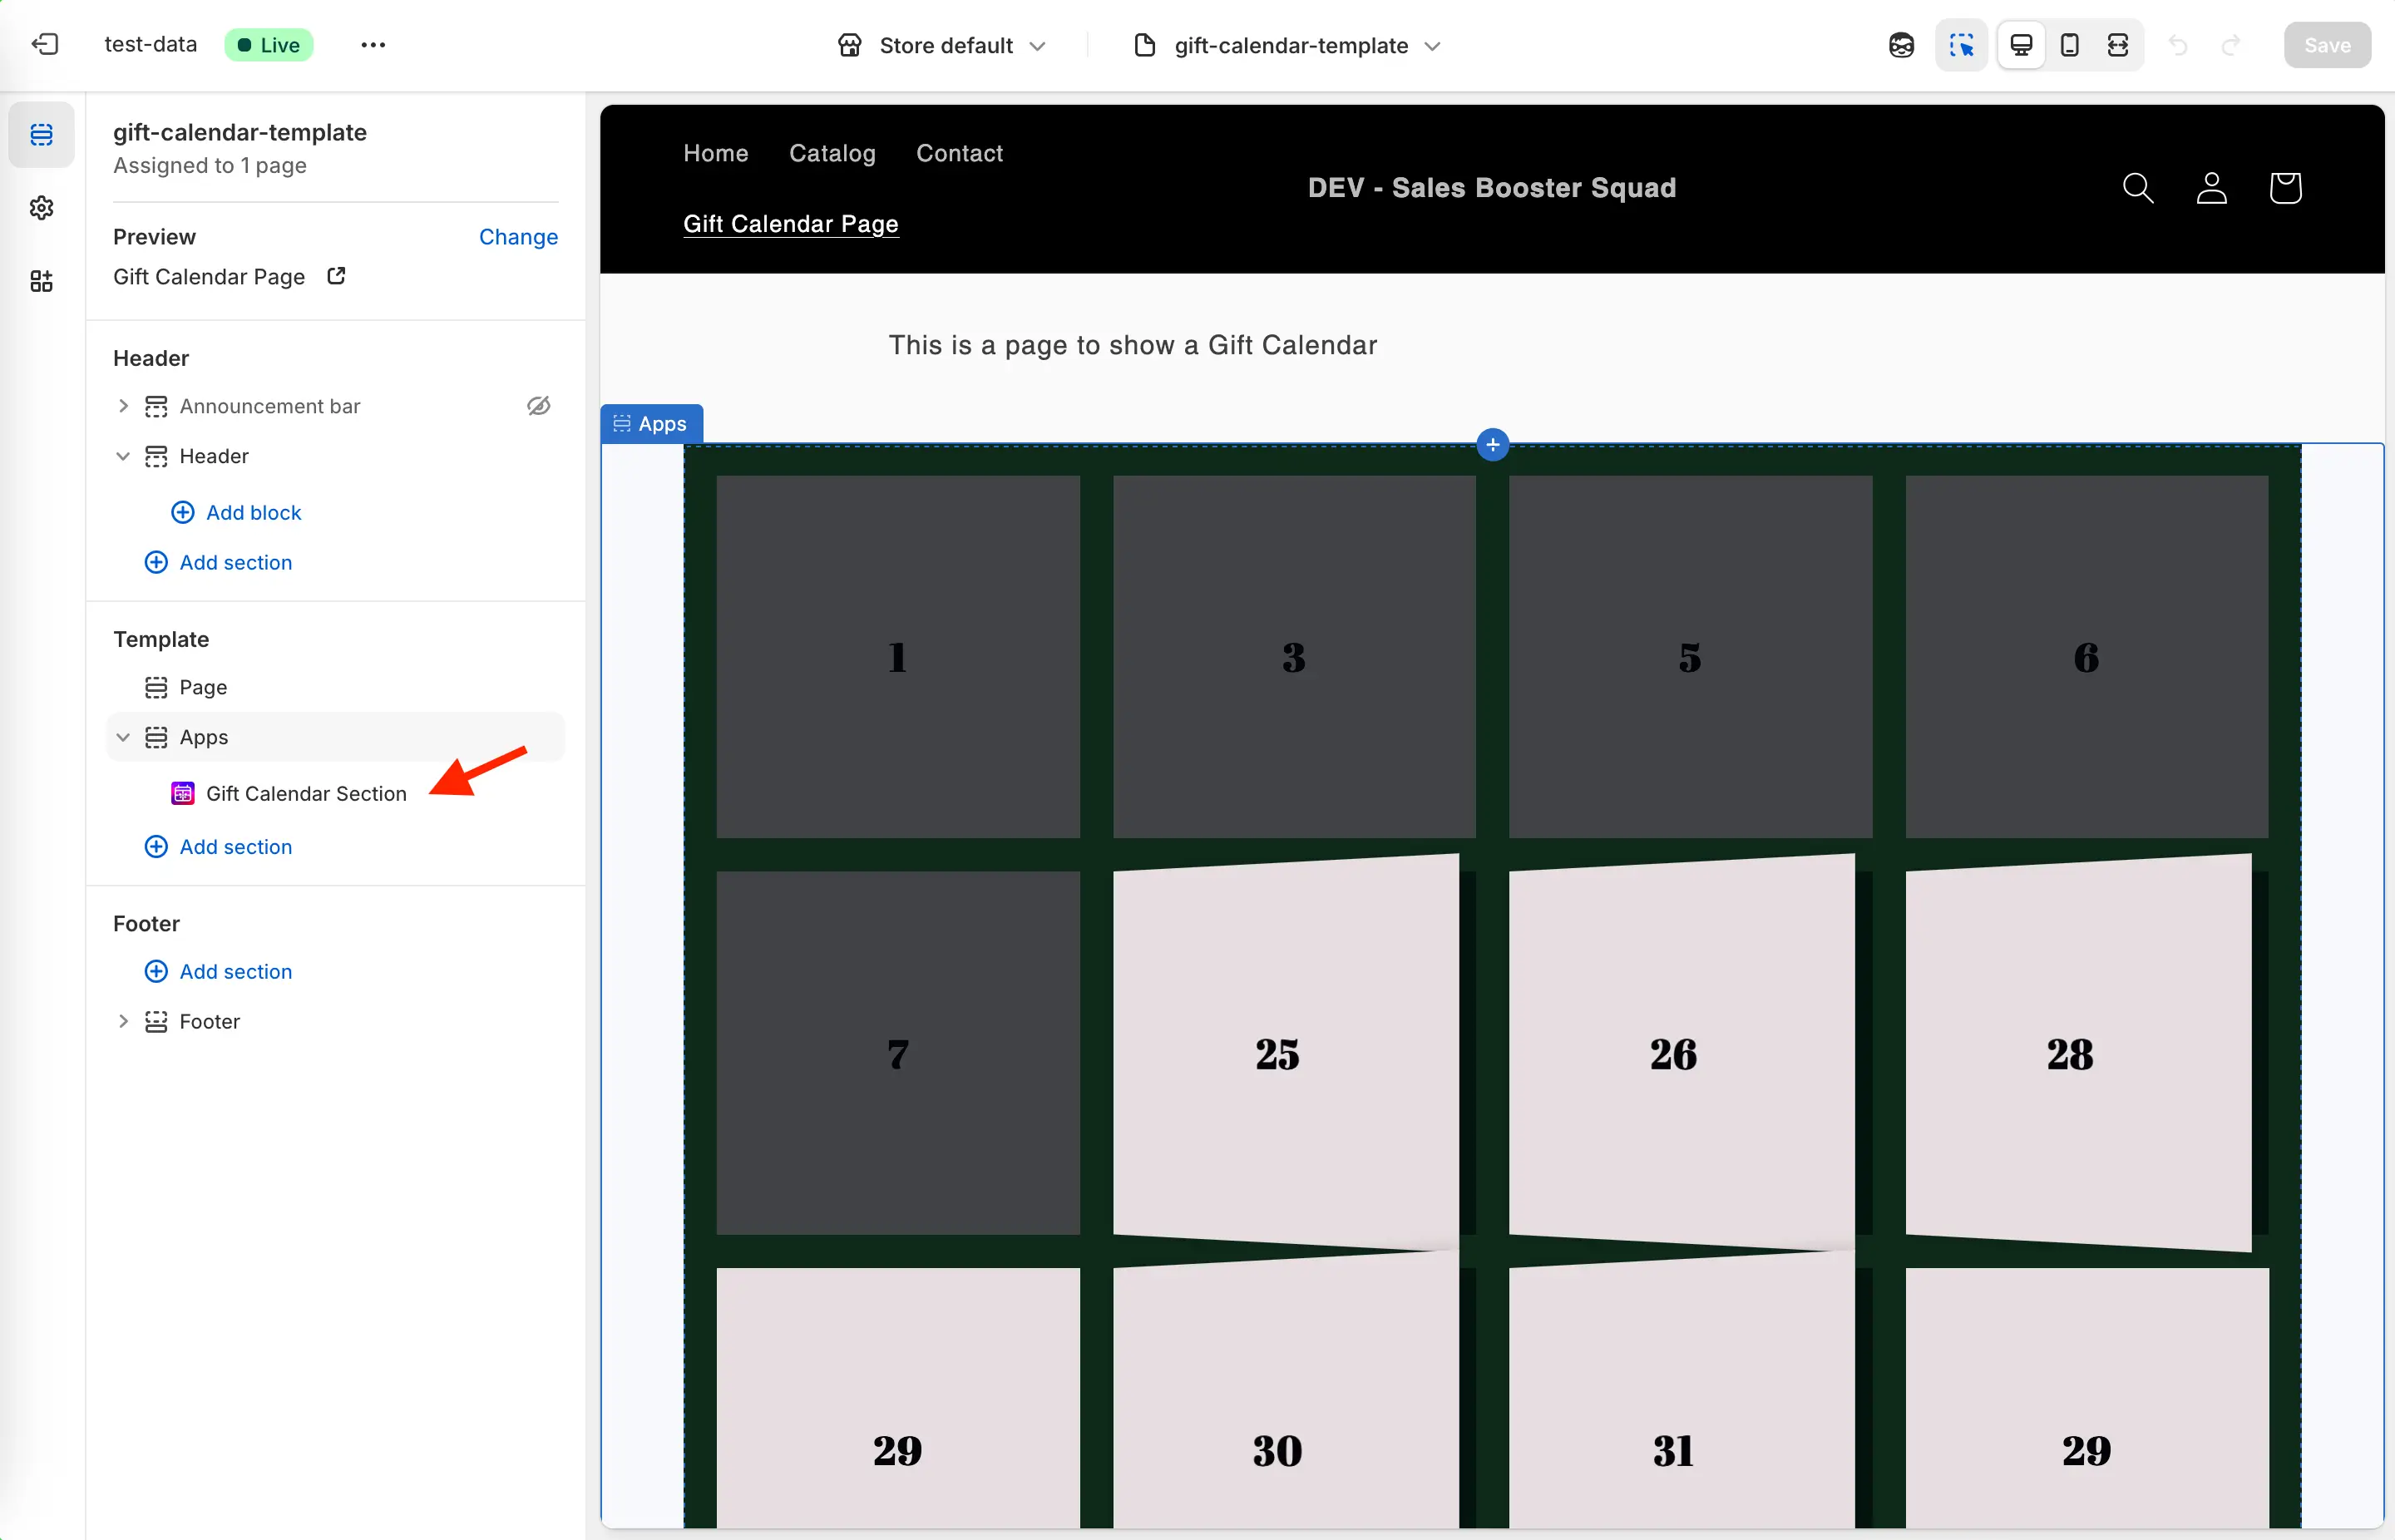Click Catalog in store navigation

(832, 153)
